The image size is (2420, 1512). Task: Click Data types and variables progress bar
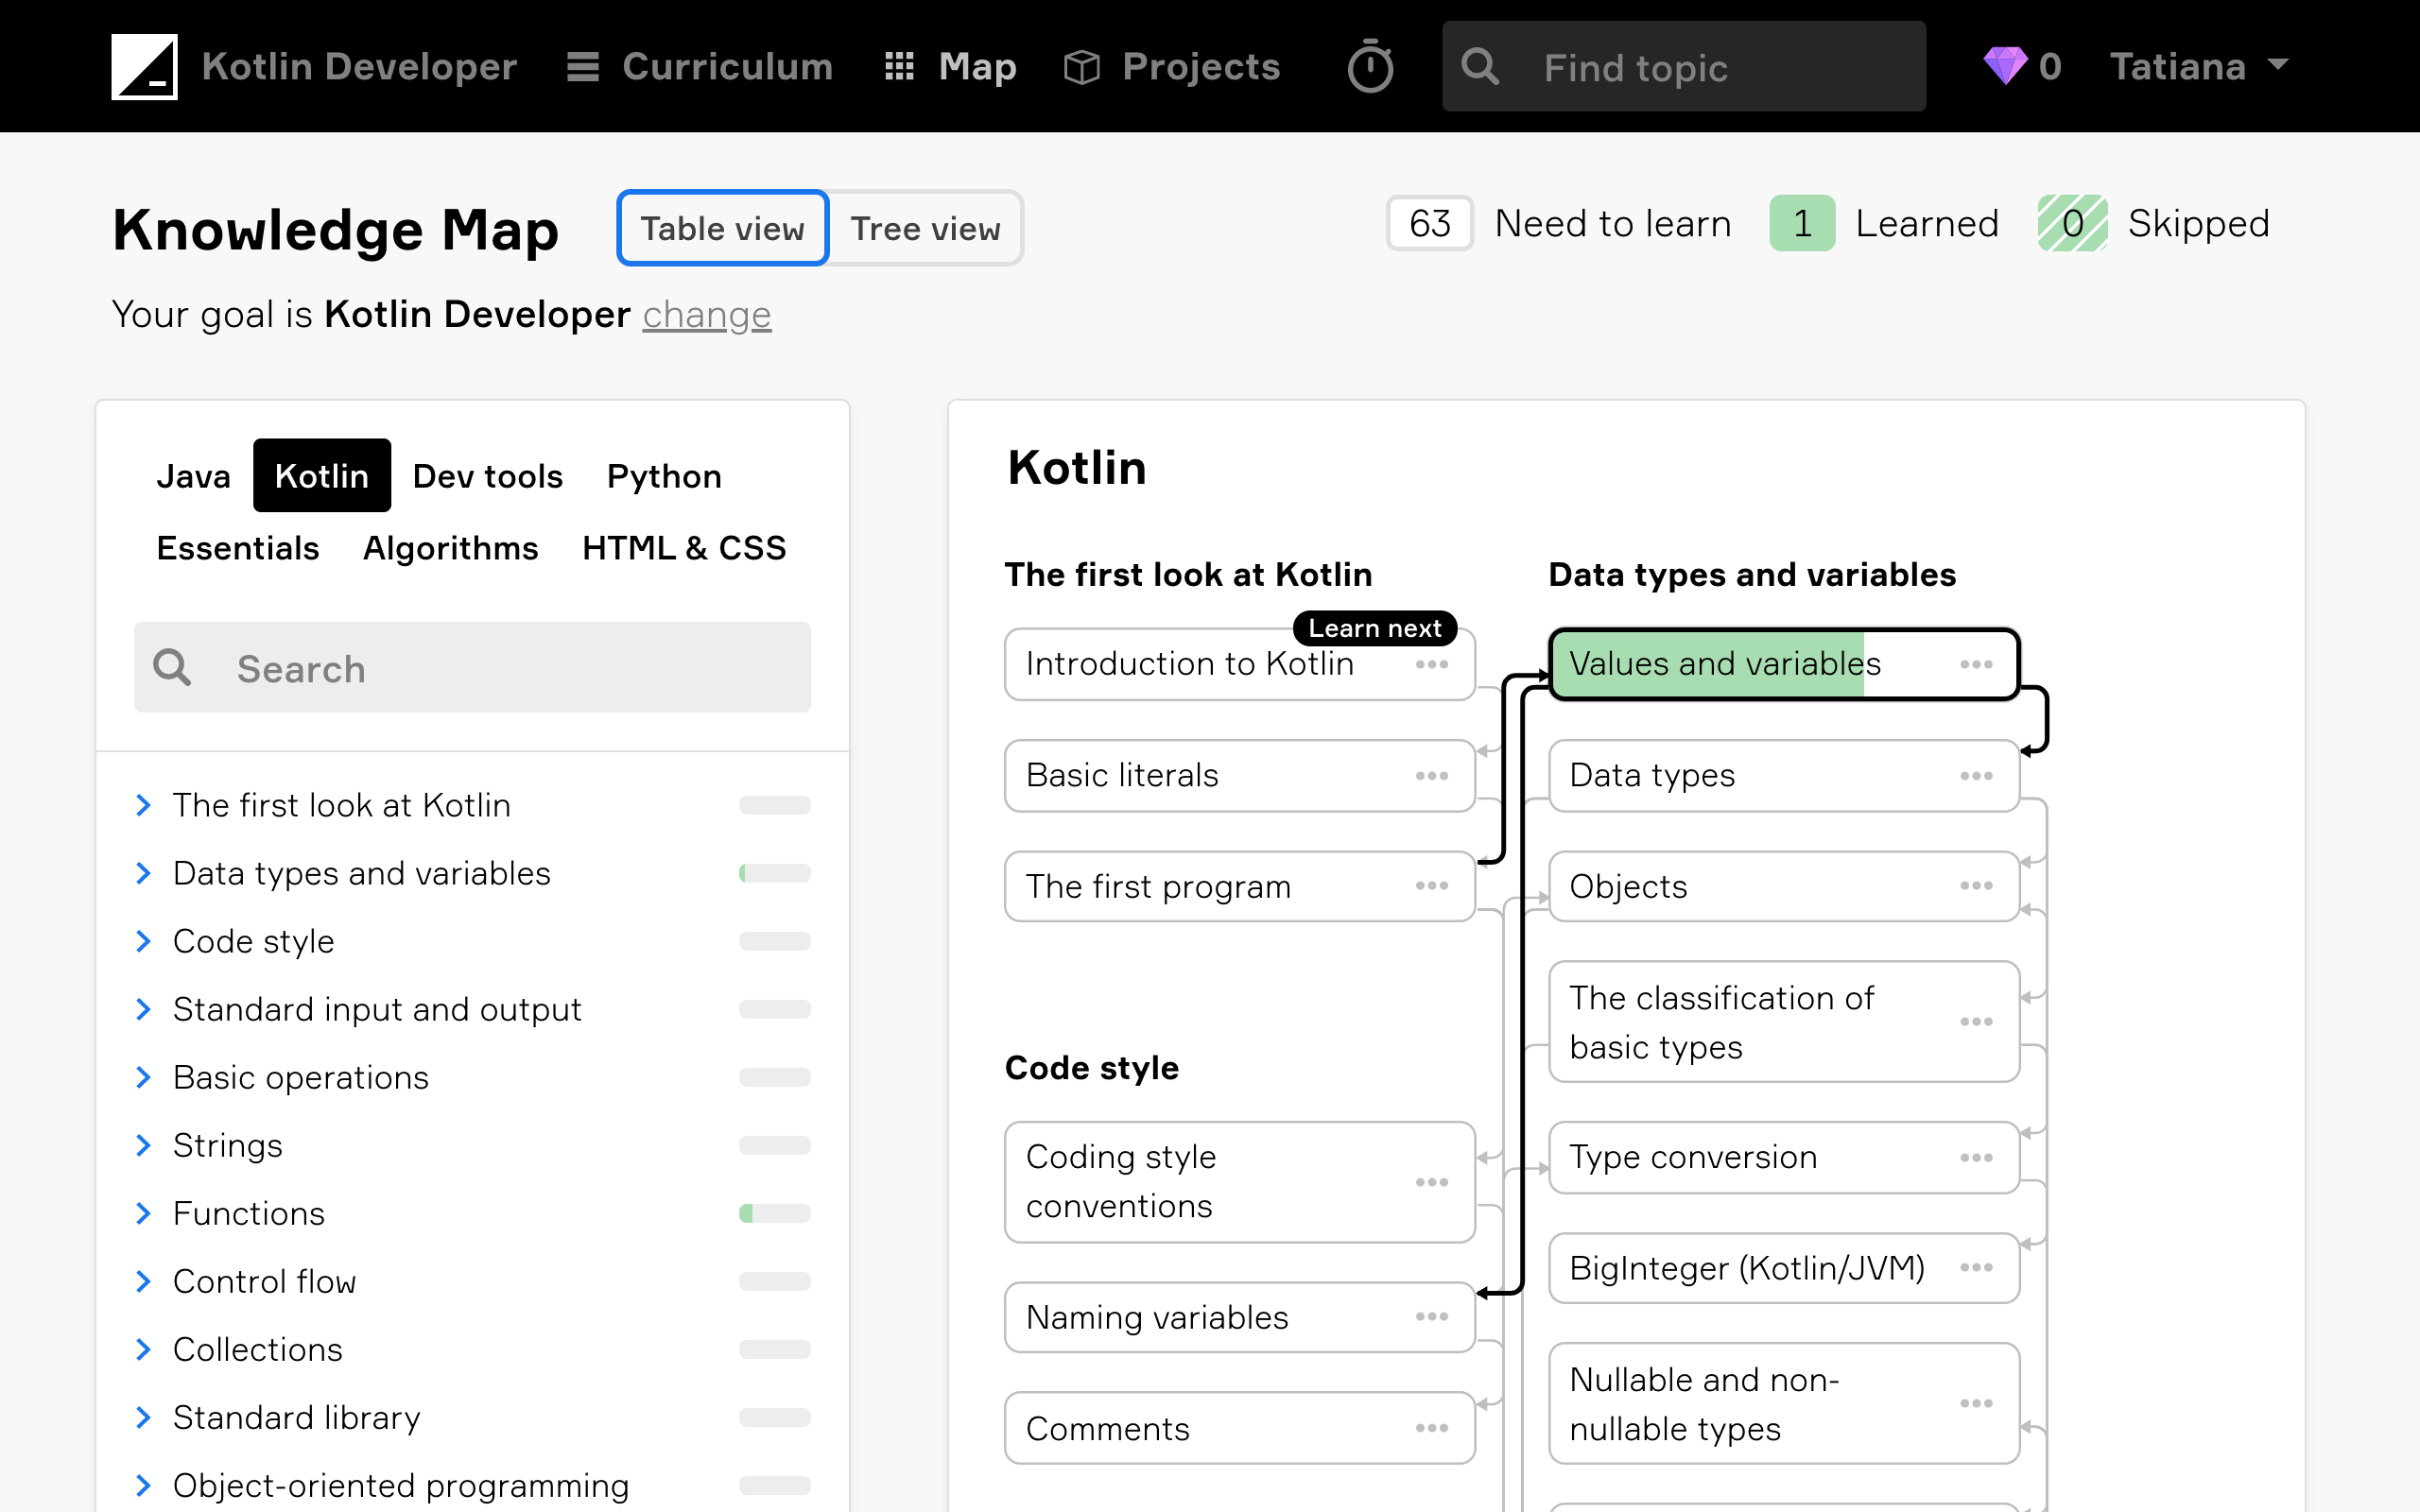click(x=774, y=873)
